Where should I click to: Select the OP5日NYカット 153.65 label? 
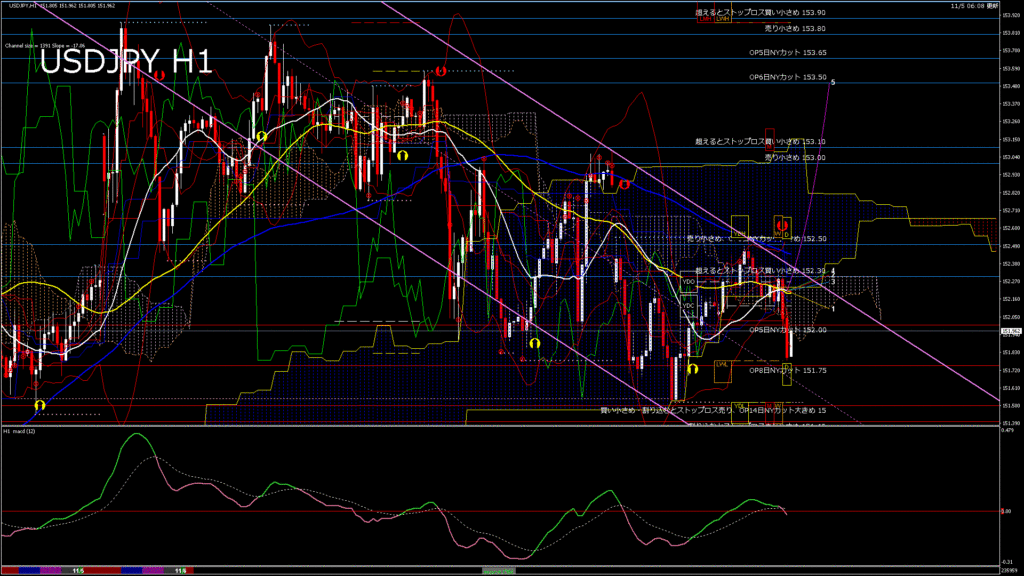coord(788,52)
